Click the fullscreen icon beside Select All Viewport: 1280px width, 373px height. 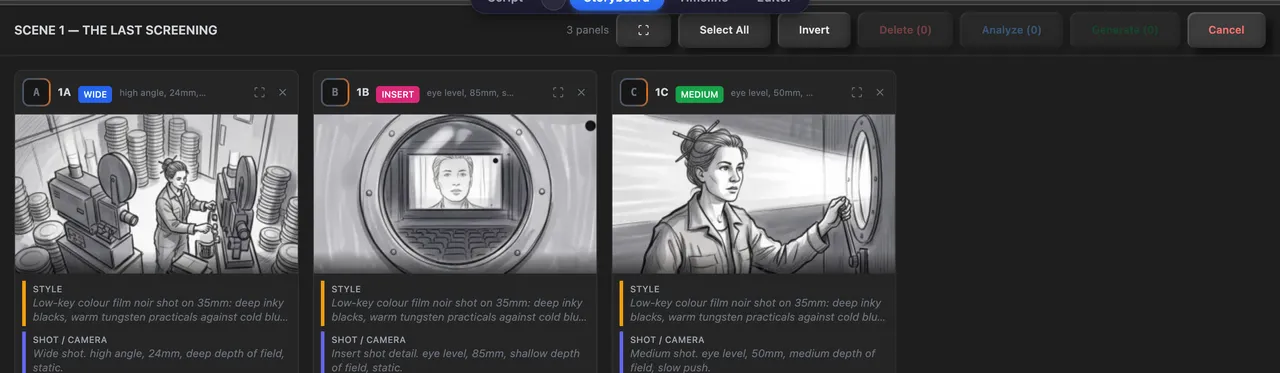coord(643,30)
